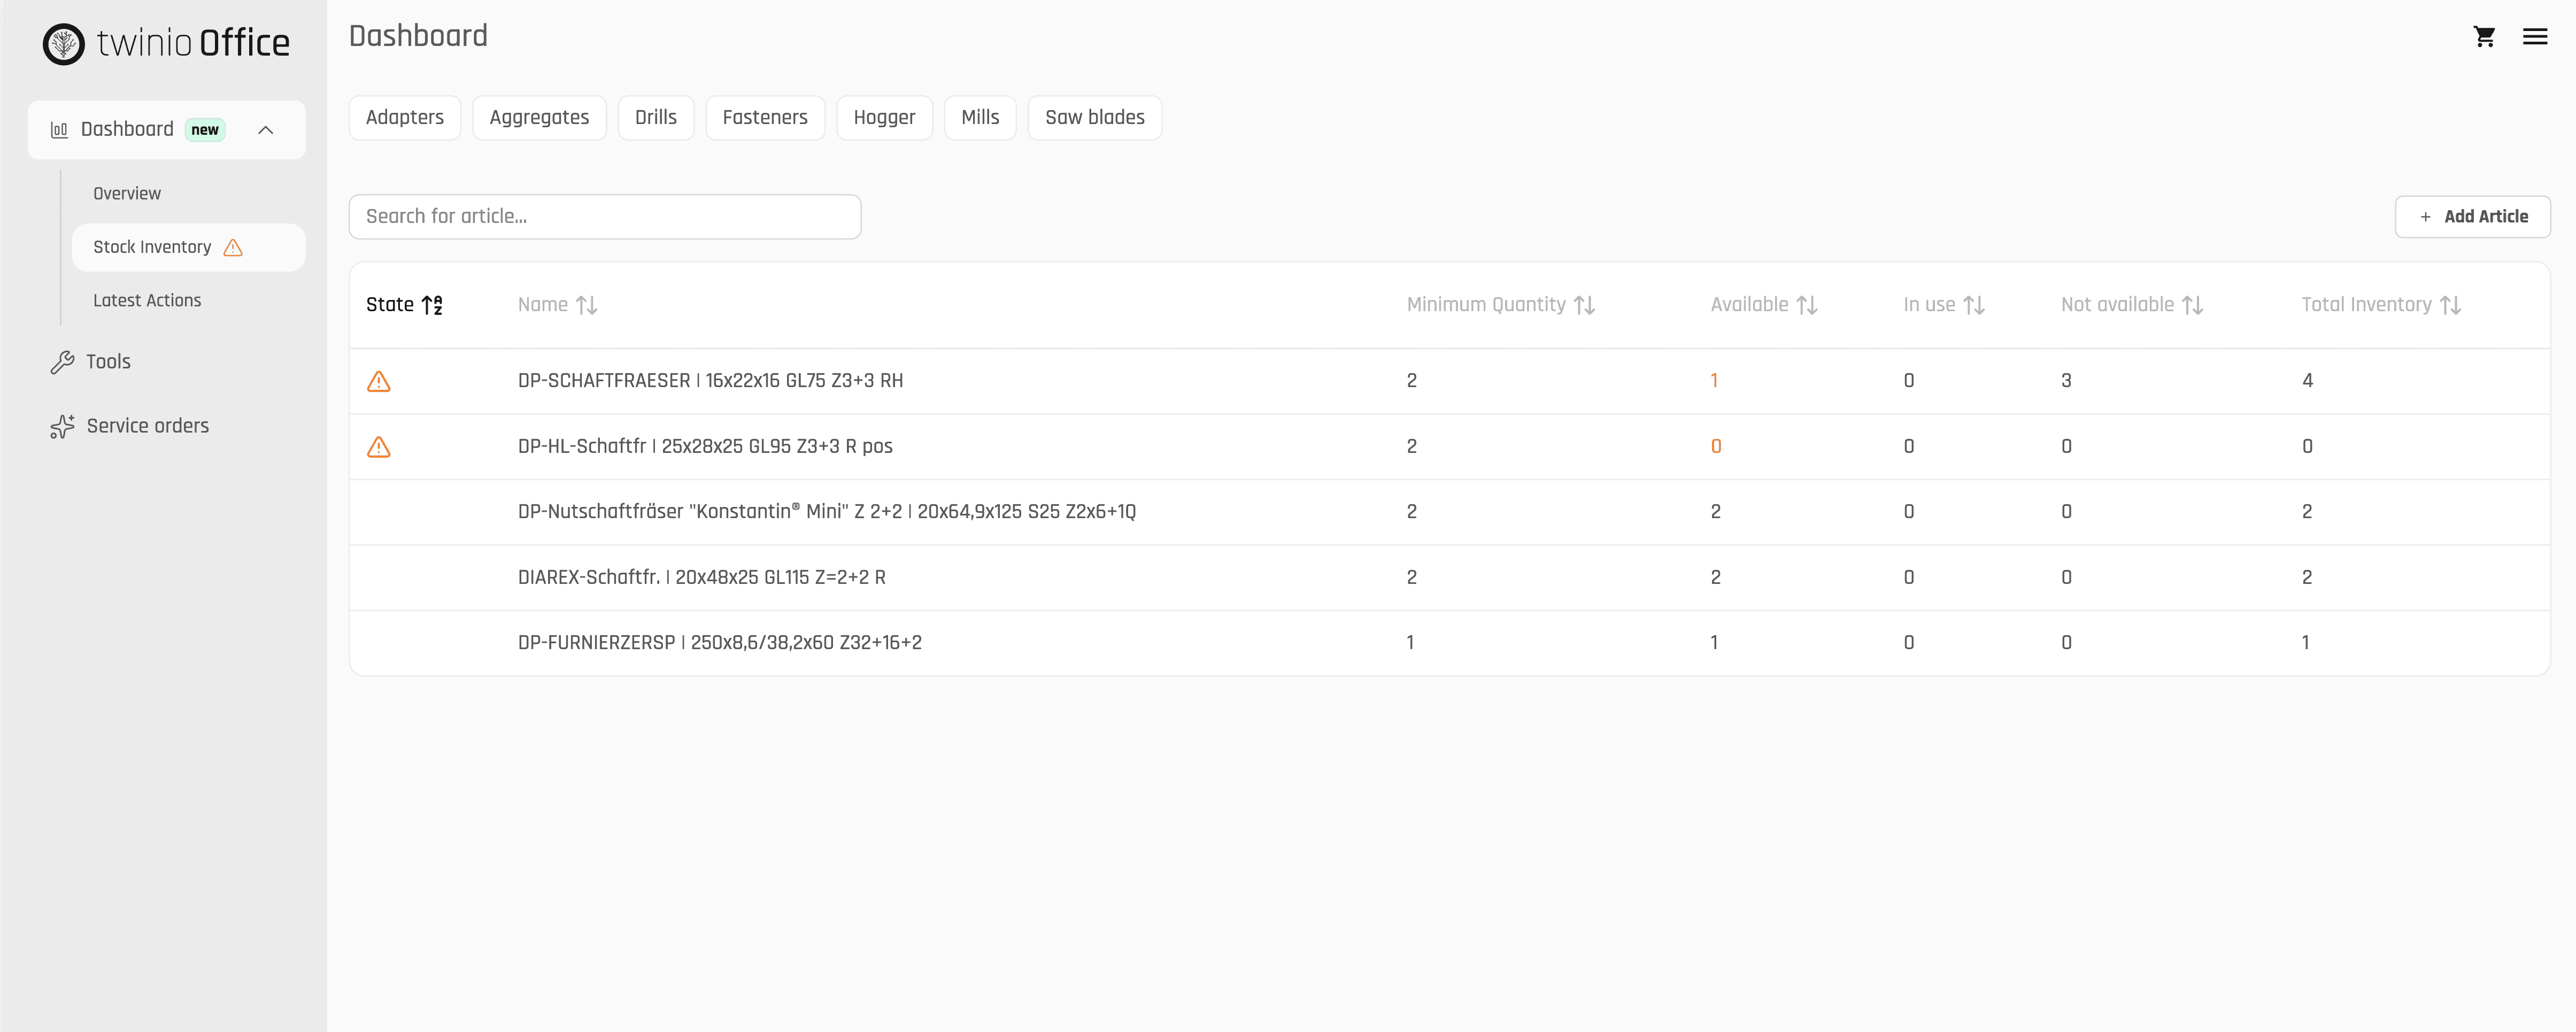This screenshot has height=1032, width=2576.
Task: Open Latest Actions in sidebar
Action: 147,301
